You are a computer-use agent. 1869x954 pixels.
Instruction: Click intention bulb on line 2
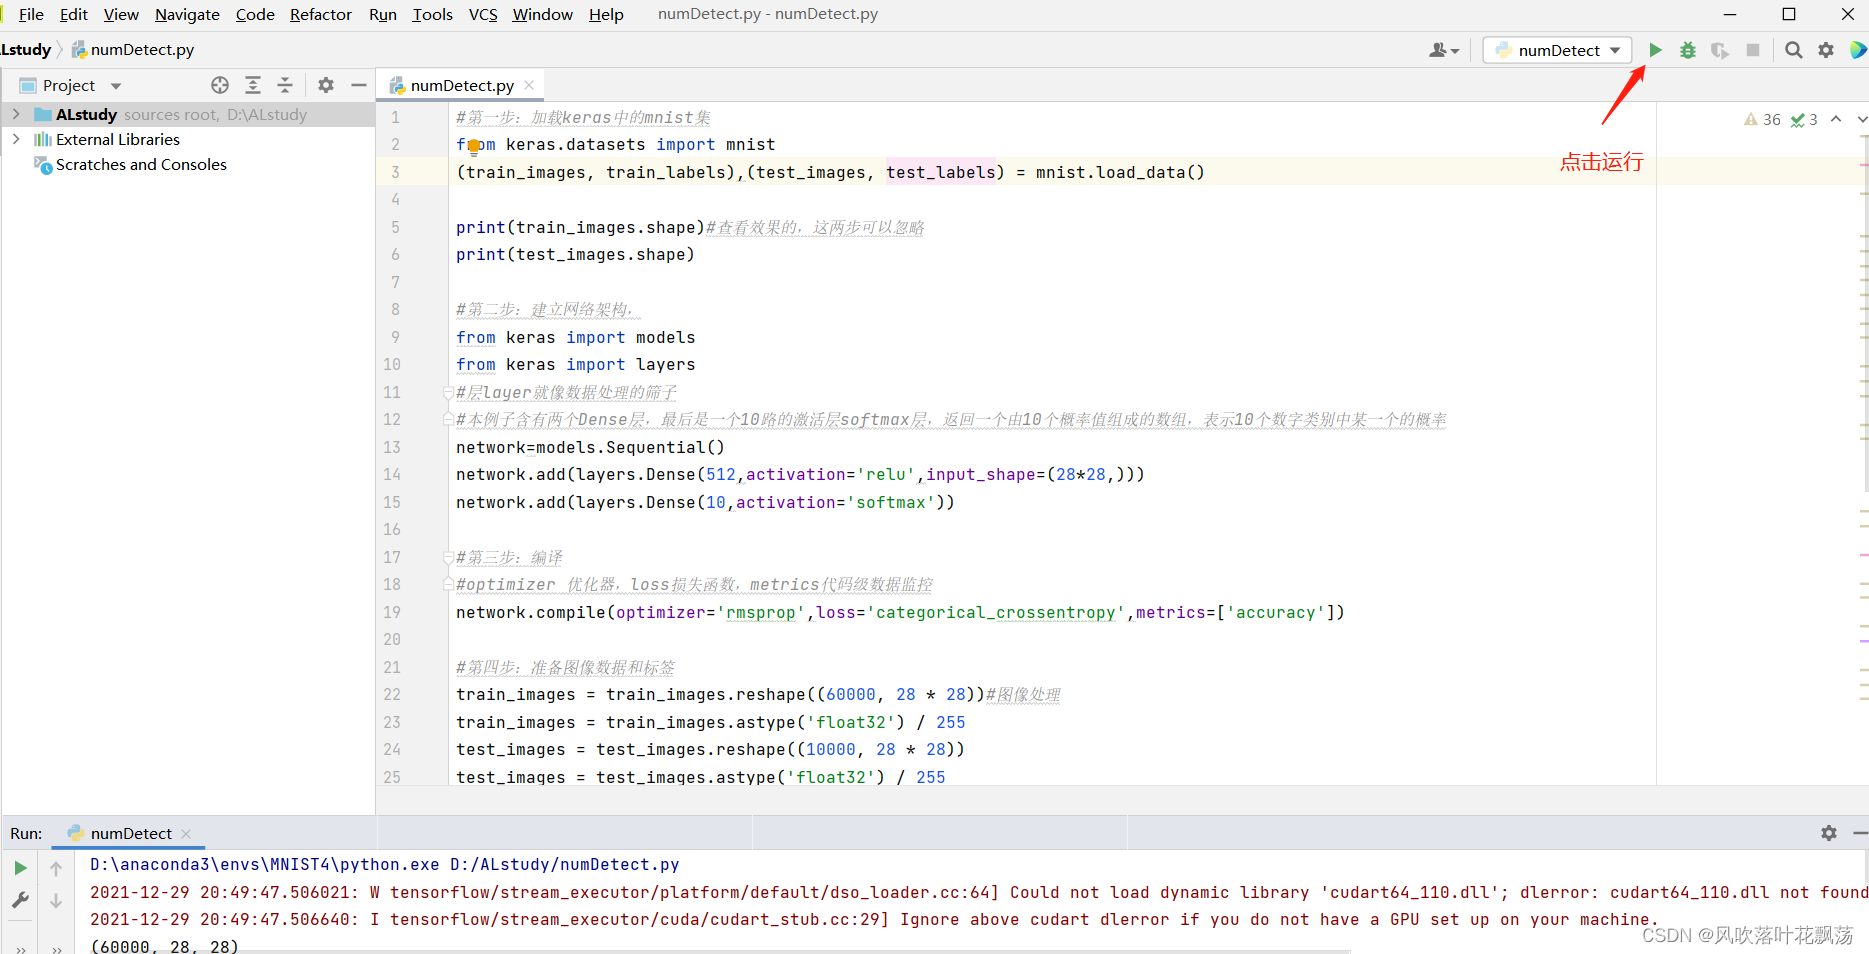(474, 147)
